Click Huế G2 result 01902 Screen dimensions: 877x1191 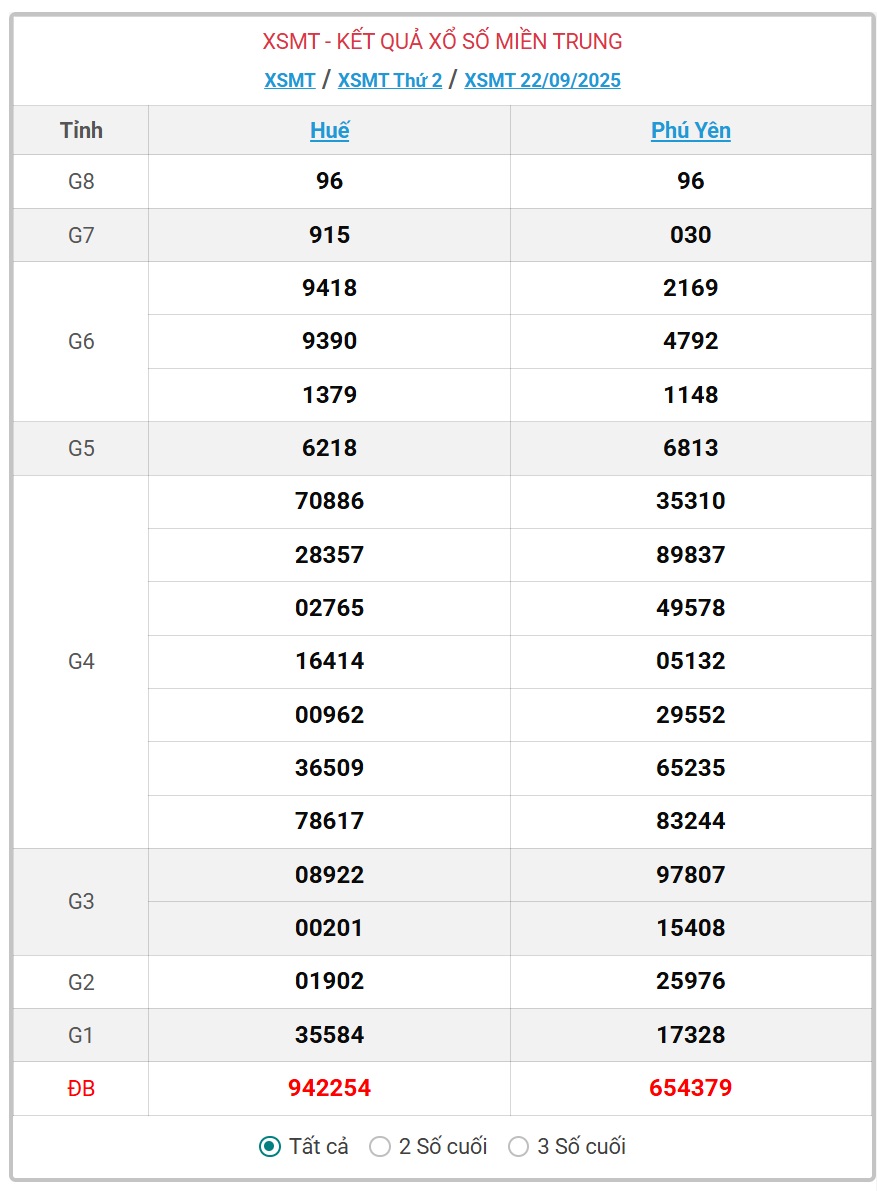tap(330, 981)
